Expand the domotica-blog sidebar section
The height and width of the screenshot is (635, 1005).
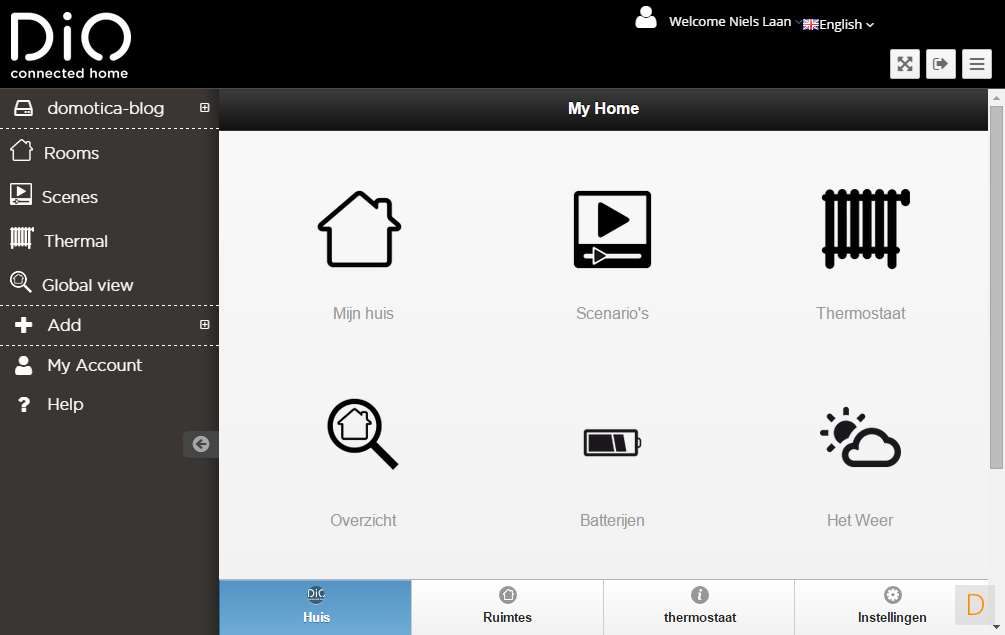click(204, 108)
